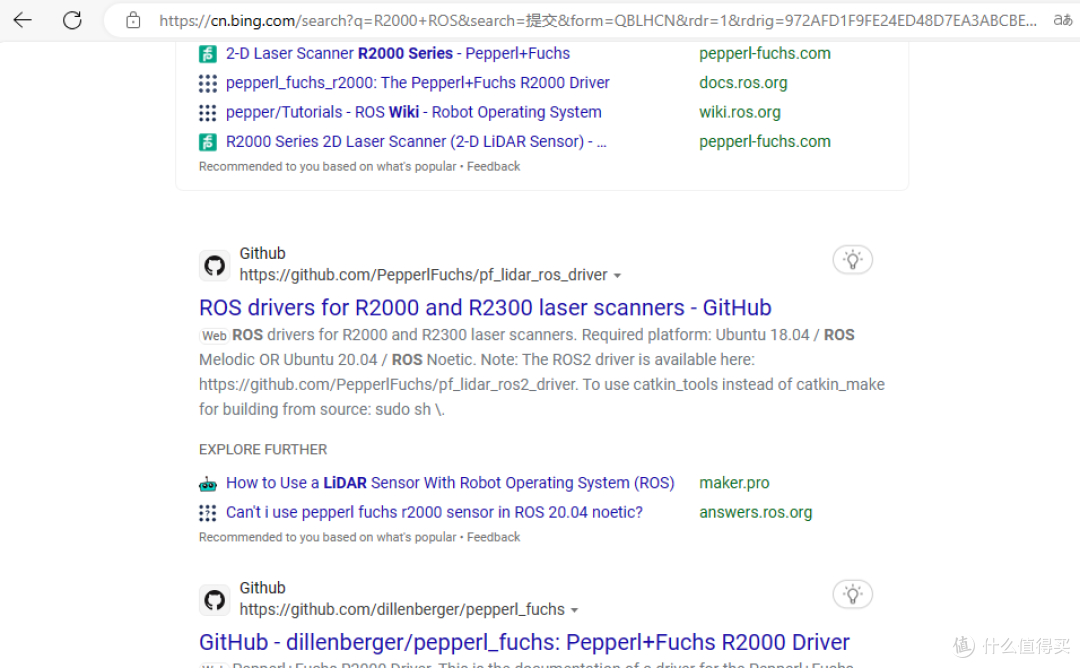1080x668 pixels.
Task: Click ROS dots icon beside Can't i use pepperl fuchs
Action: tap(207, 513)
